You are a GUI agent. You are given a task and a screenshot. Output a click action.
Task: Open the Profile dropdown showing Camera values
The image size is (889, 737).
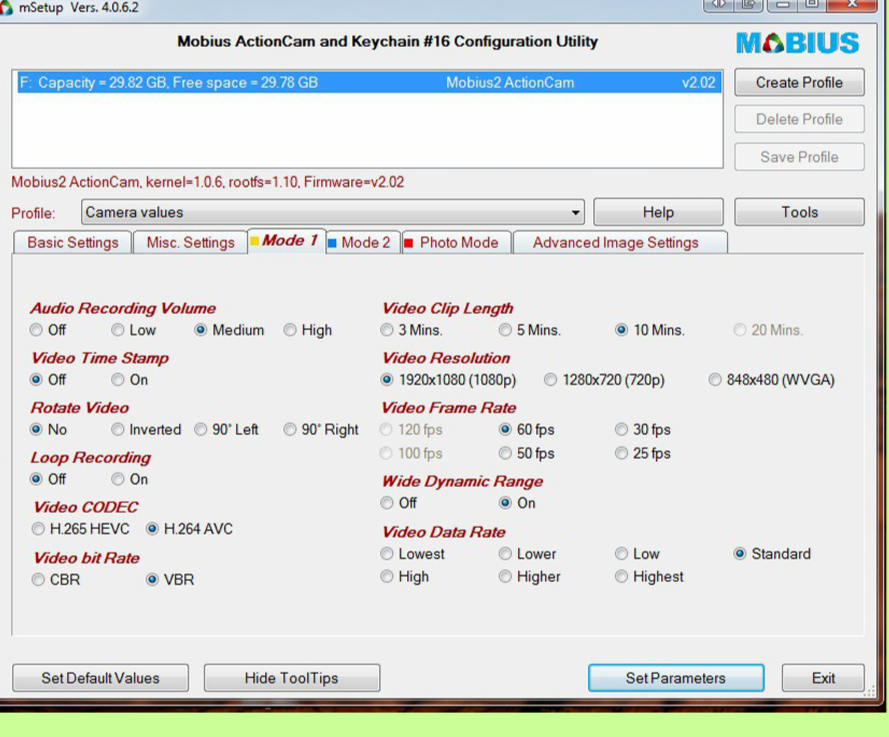click(333, 212)
